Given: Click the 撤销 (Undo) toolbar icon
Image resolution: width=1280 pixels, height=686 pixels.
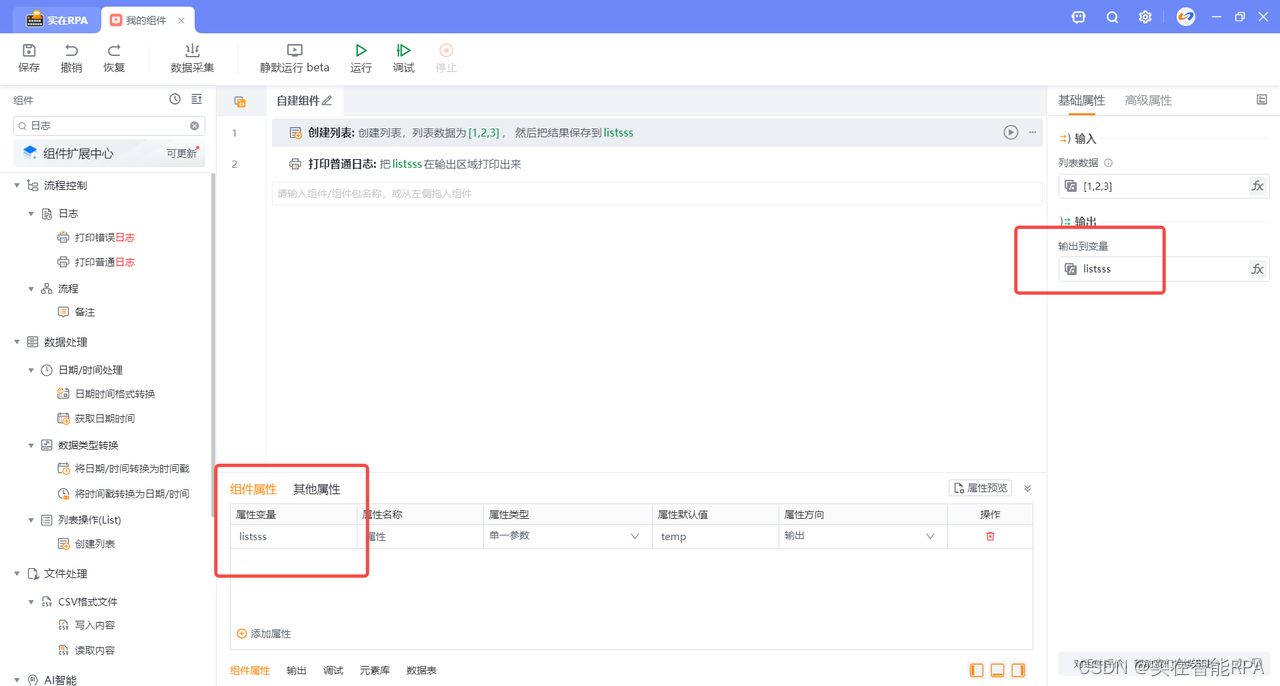Looking at the screenshot, I should tap(70, 51).
